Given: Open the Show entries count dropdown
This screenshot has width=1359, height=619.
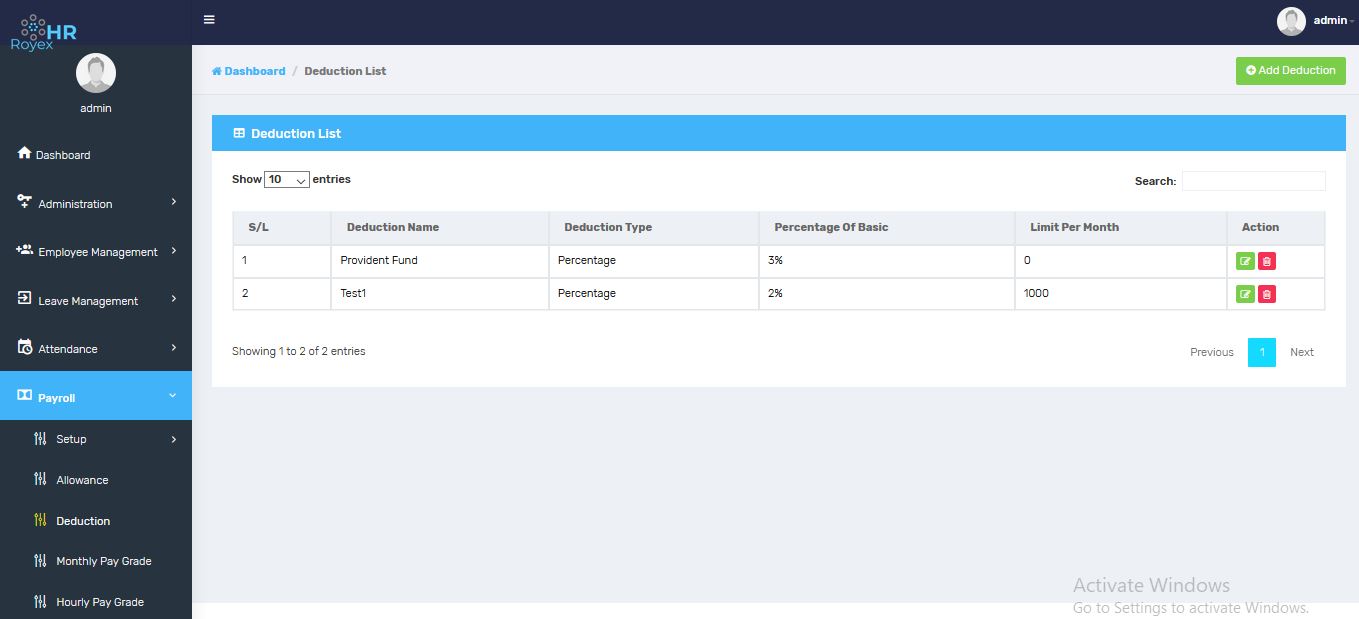Looking at the screenshot, I should 287,180.
